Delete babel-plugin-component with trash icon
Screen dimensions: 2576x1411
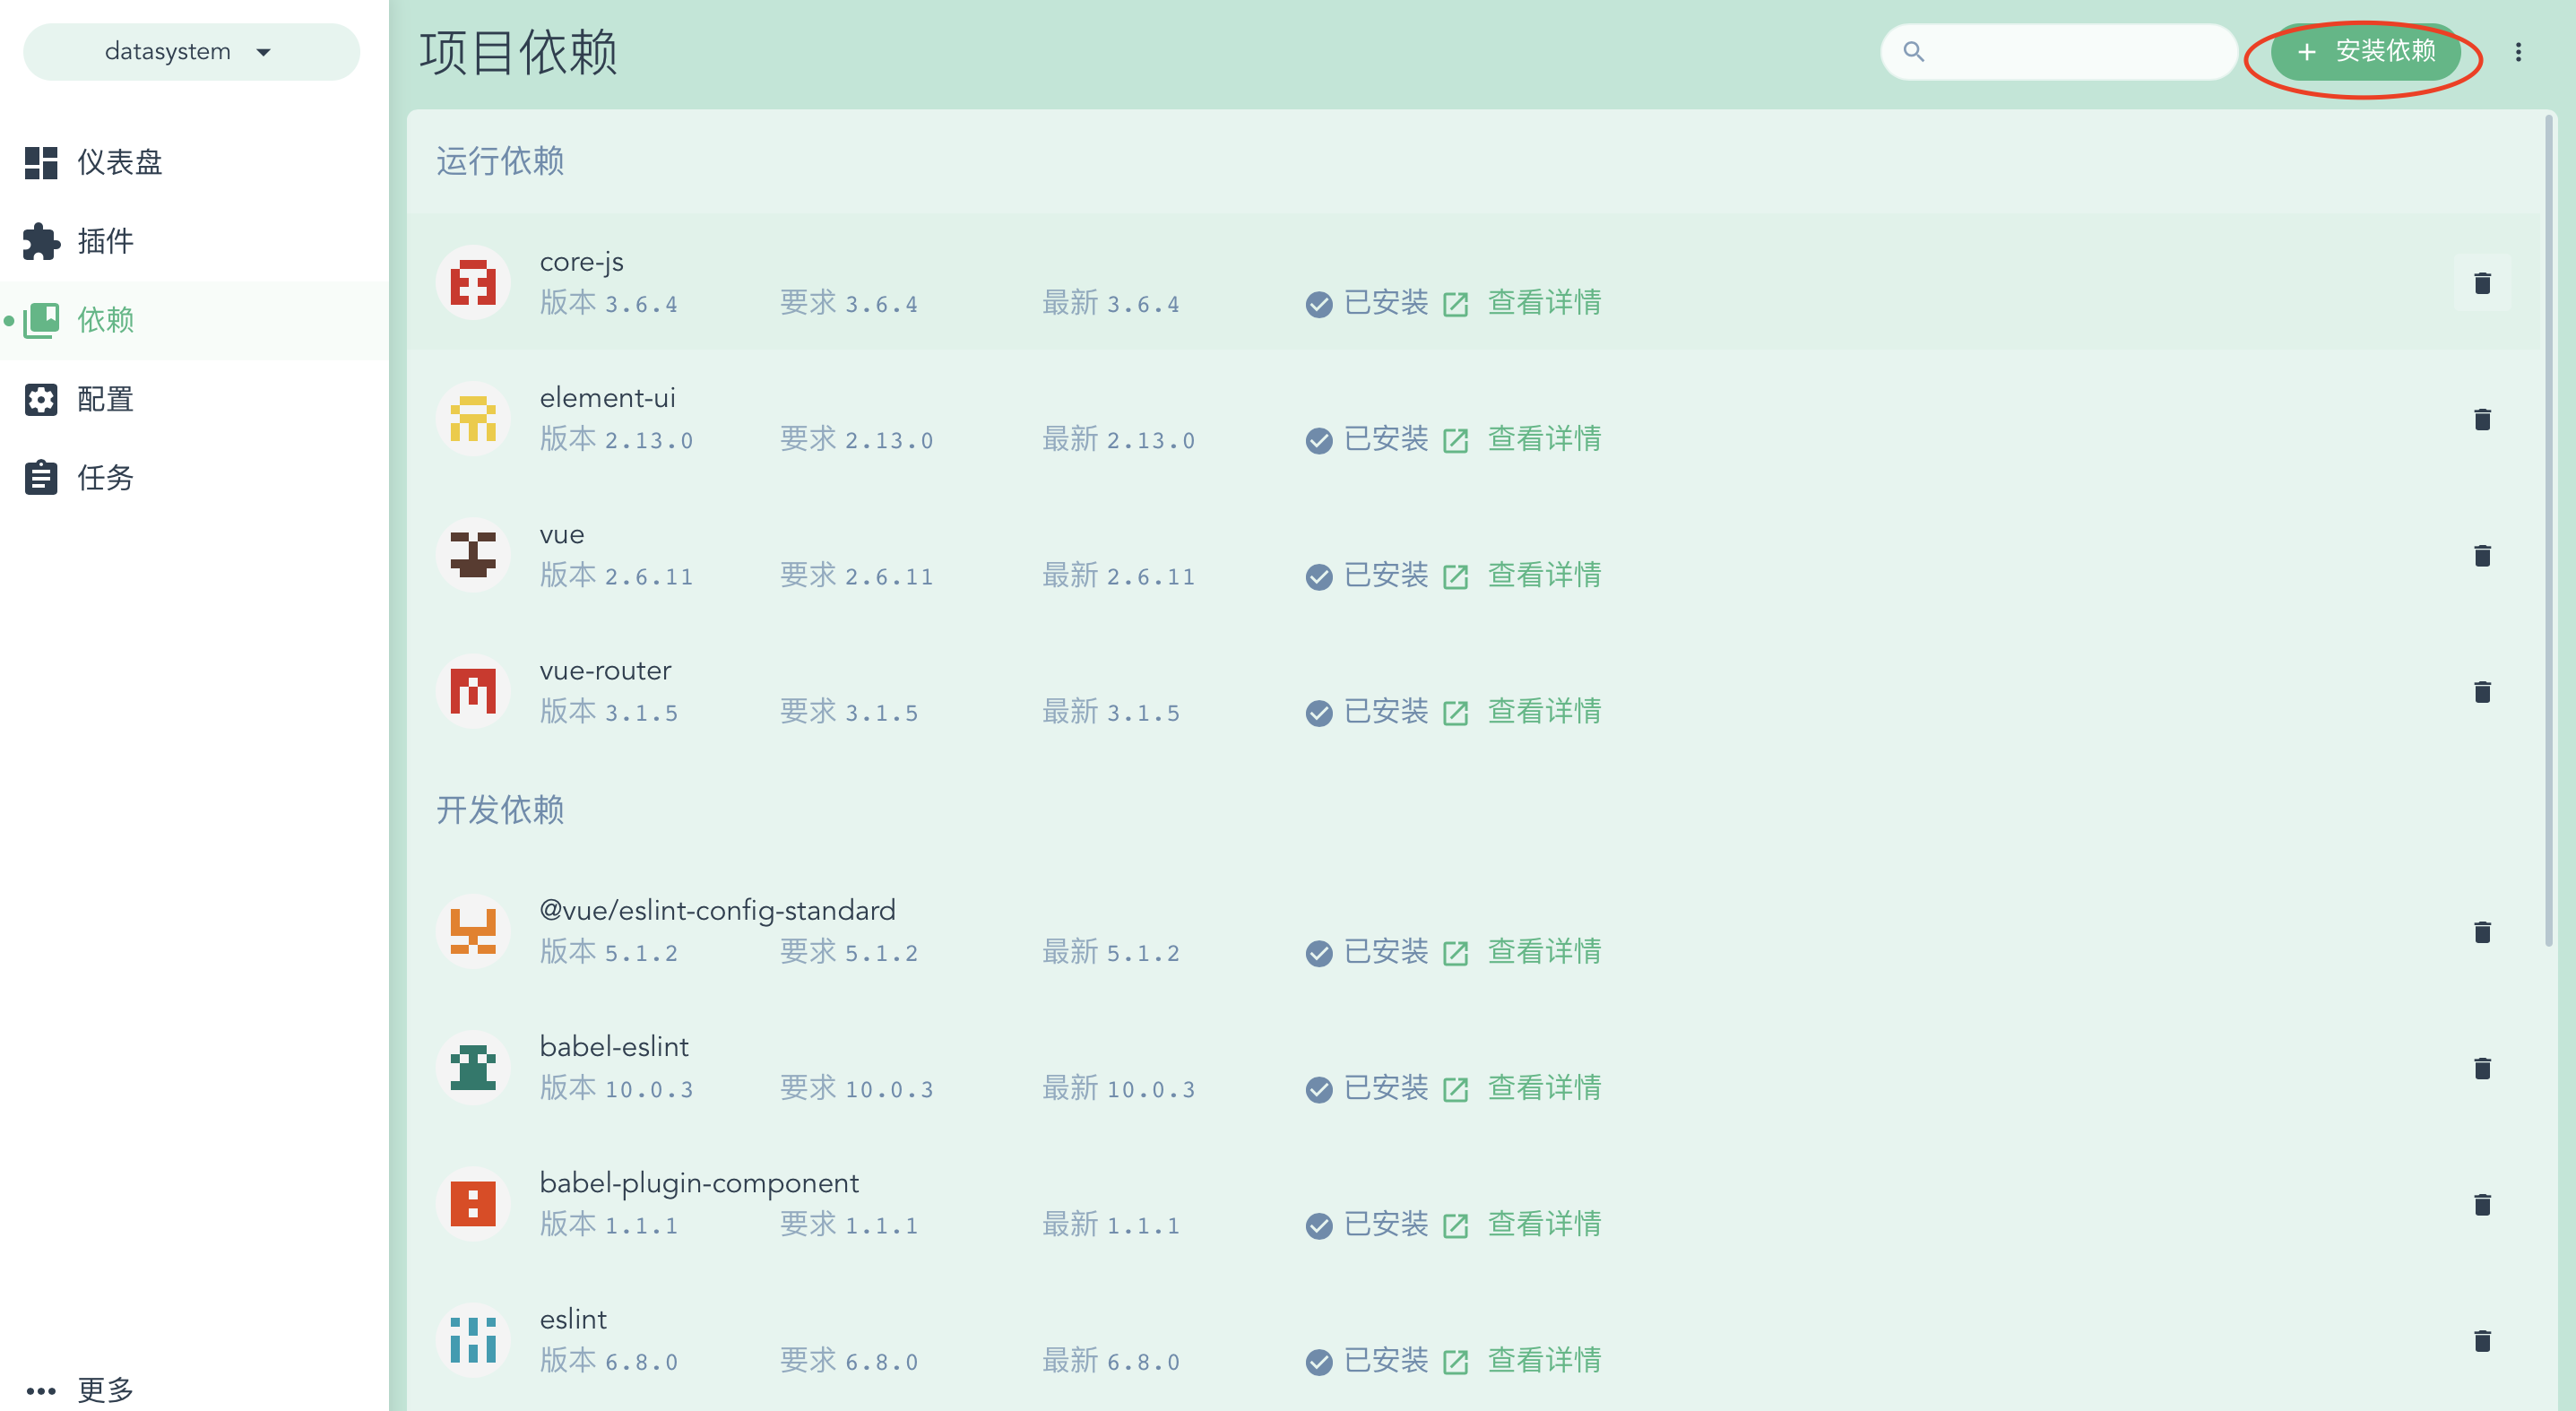pos(2481,1204)
